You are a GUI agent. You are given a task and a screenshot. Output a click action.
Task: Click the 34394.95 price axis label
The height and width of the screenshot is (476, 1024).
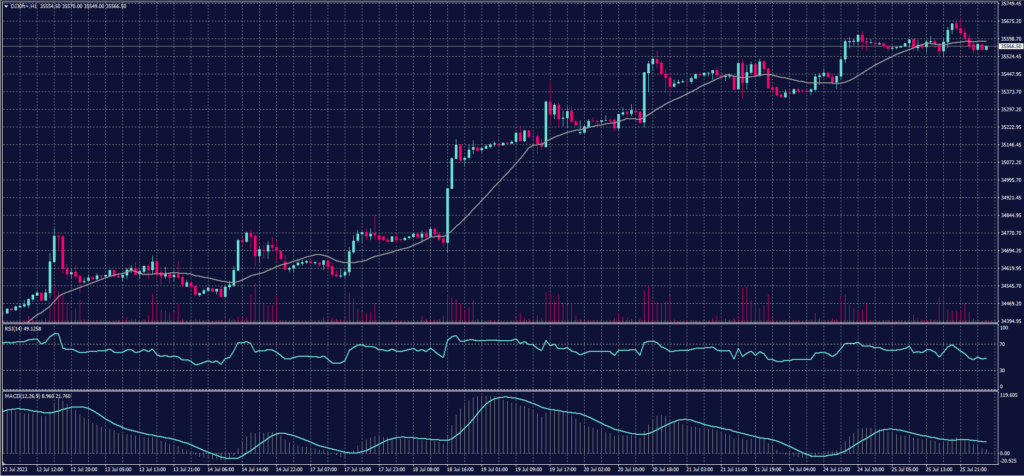(x=1007, y=320)
